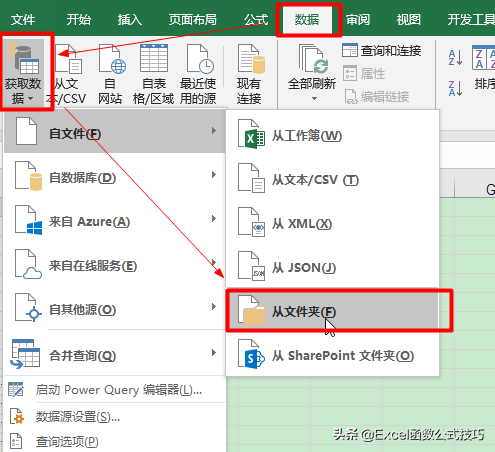Screen dimensions: 495x452
Task: Click the crosshair icon beside 自其他源
Action: click(x=29, y=308)
